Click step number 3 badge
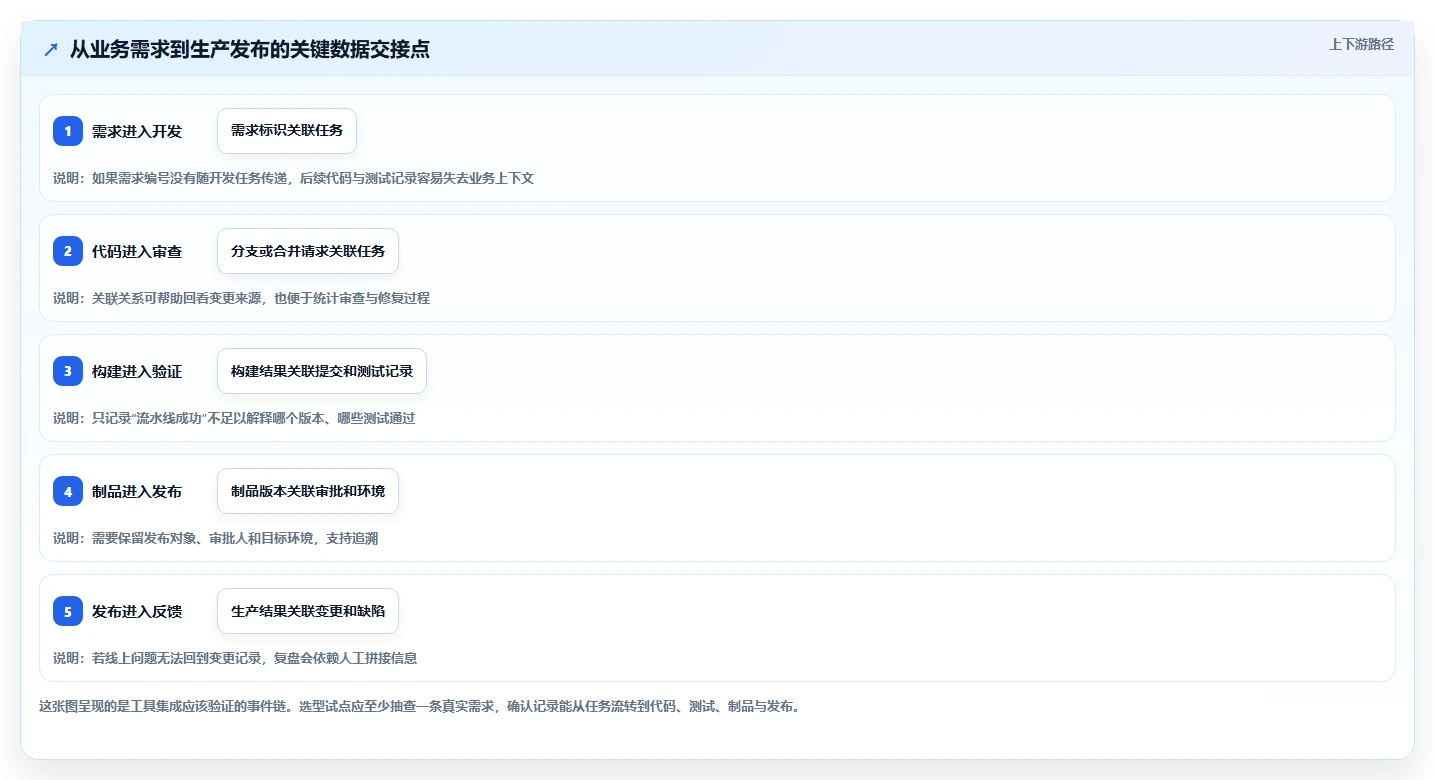 pyautogui.click(x=68, y=371)
